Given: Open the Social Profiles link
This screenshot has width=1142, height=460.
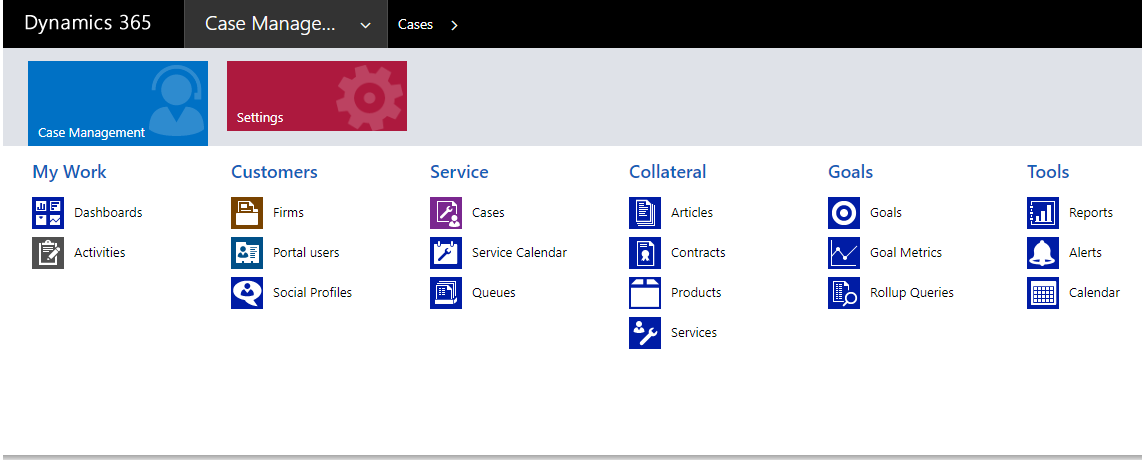Looking at the screenshot, I should click(312, 293).
